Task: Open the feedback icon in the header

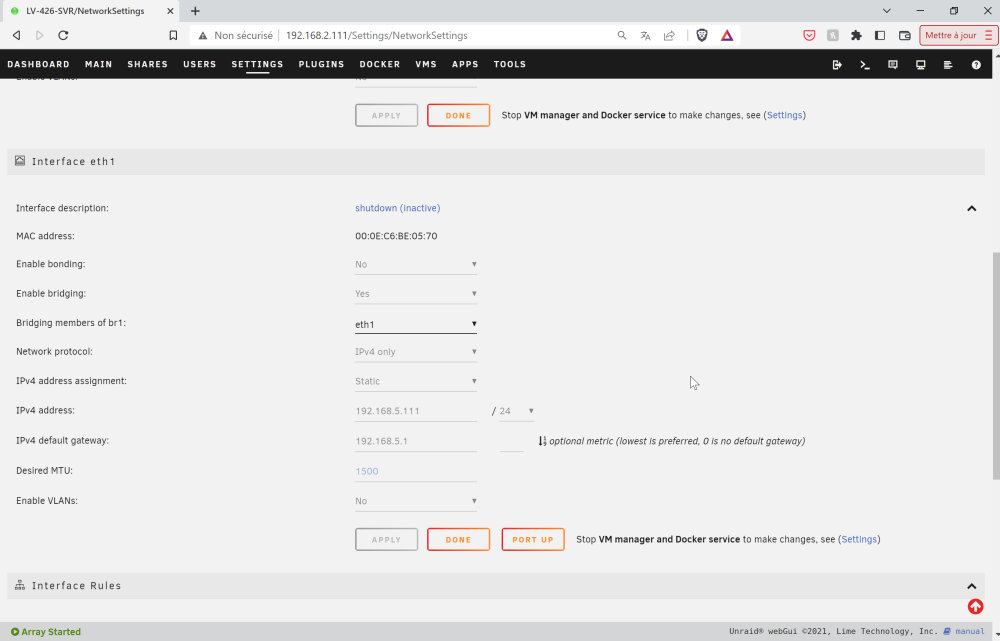Action: point(893,64)
